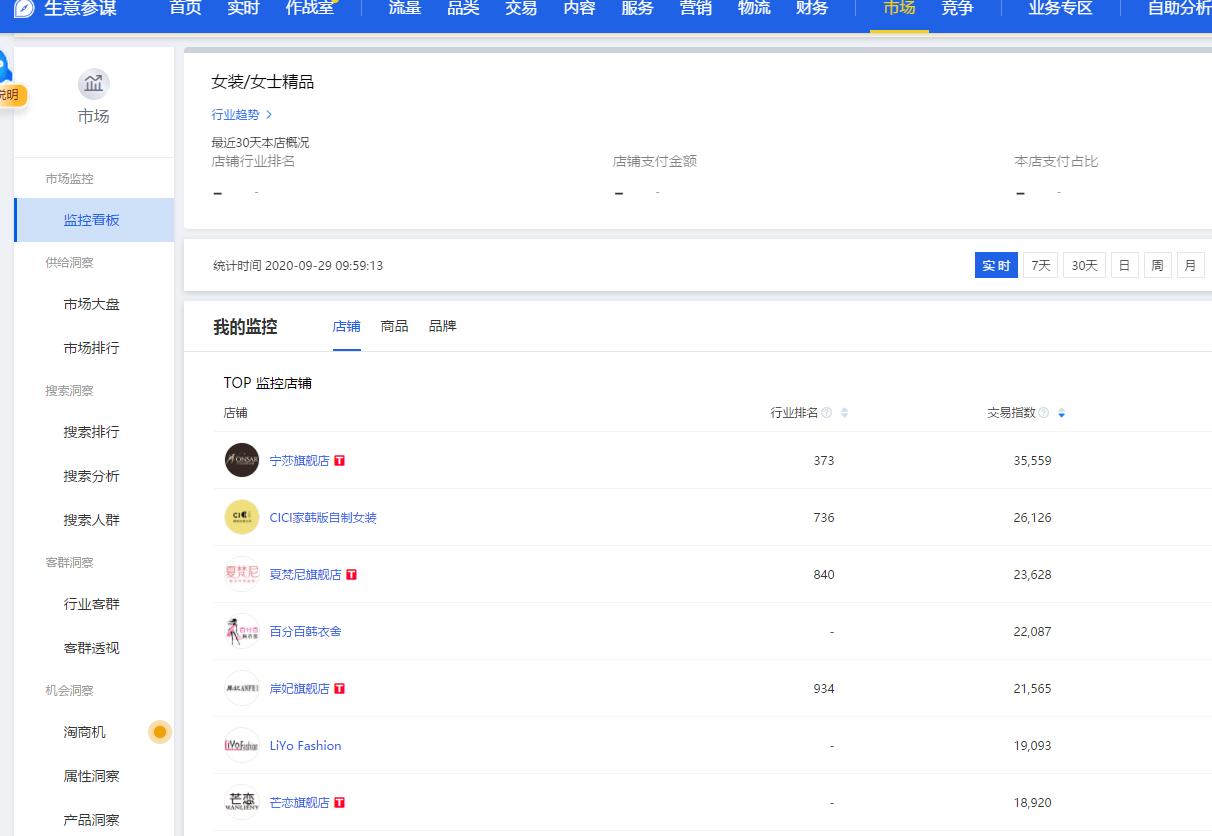This screenshot has width=1212, height=836.
Task: Open the 业务专区 navigation dropdown
Action: point(1059,8)
